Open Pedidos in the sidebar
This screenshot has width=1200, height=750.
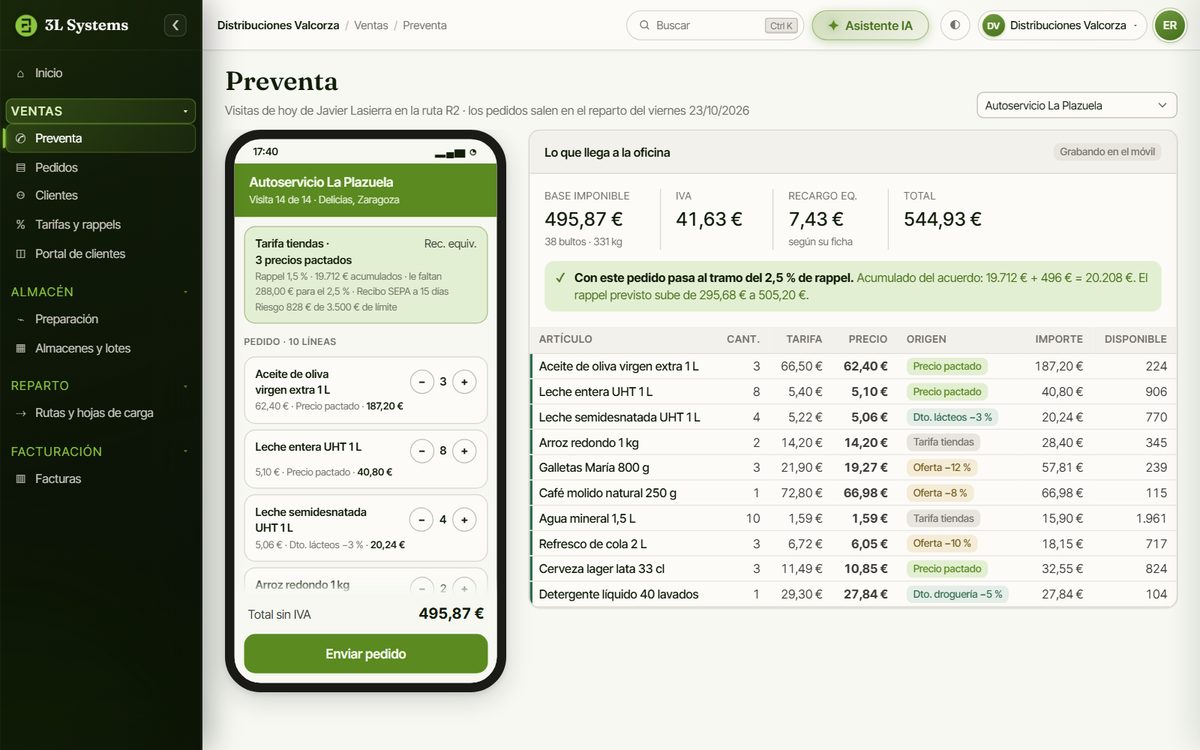click(101, 167)
